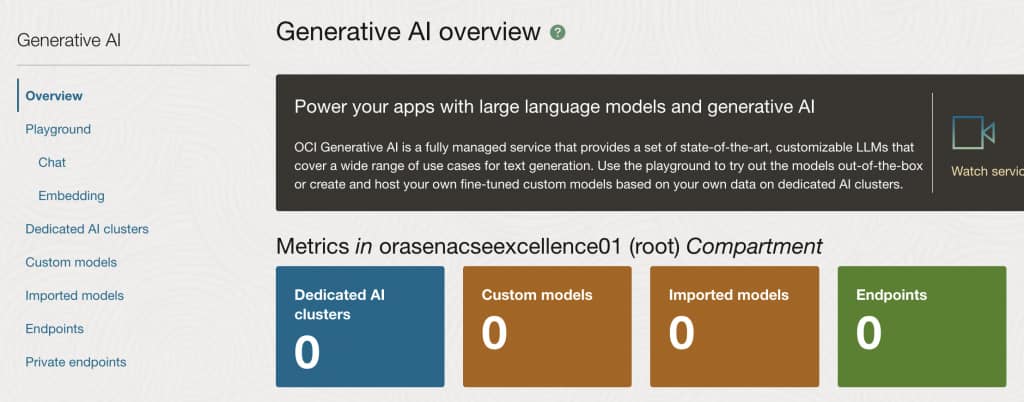Open Playground in the sidebar
Viewport: 1024px width, 402px height.
coord(58,129)
